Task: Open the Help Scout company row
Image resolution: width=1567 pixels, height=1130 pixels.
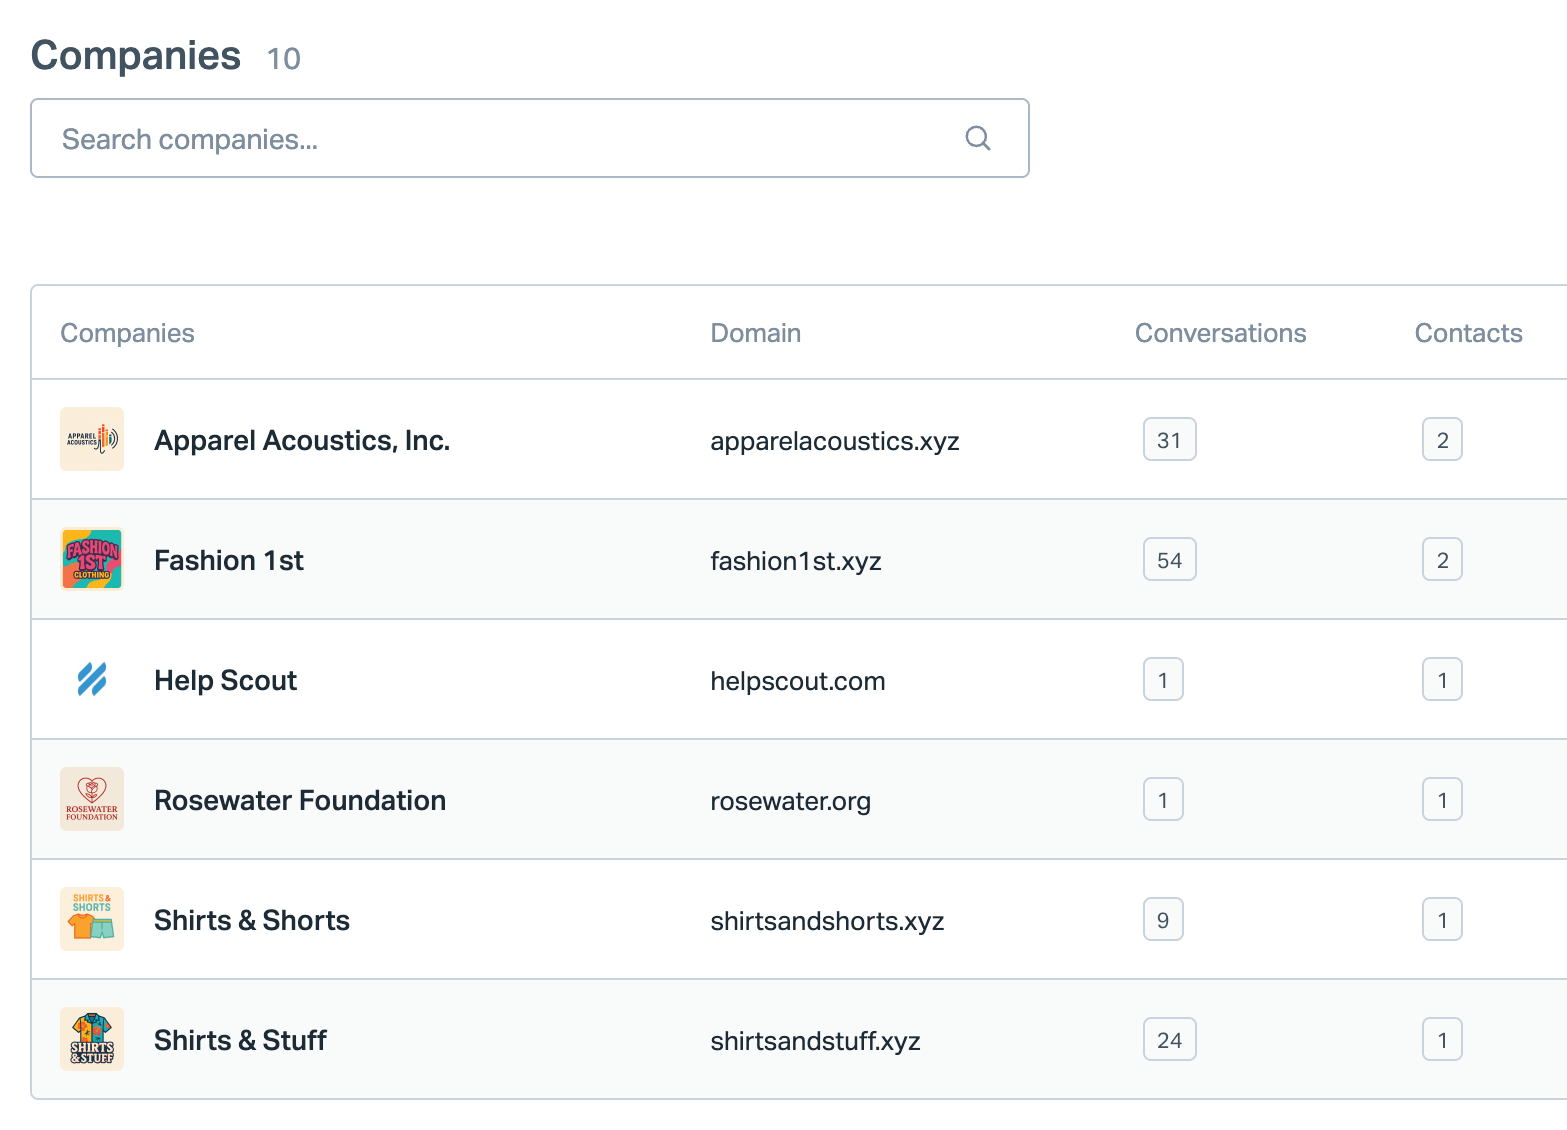Action: click(799, 679)
